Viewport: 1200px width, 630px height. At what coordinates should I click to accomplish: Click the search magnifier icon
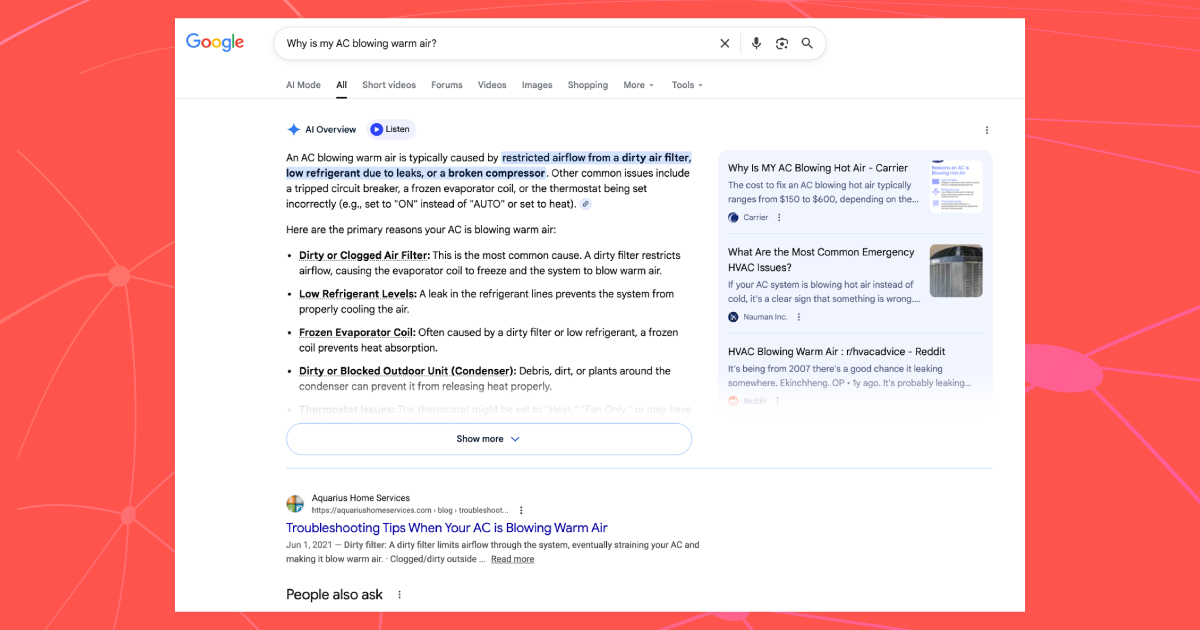(807, 43)
